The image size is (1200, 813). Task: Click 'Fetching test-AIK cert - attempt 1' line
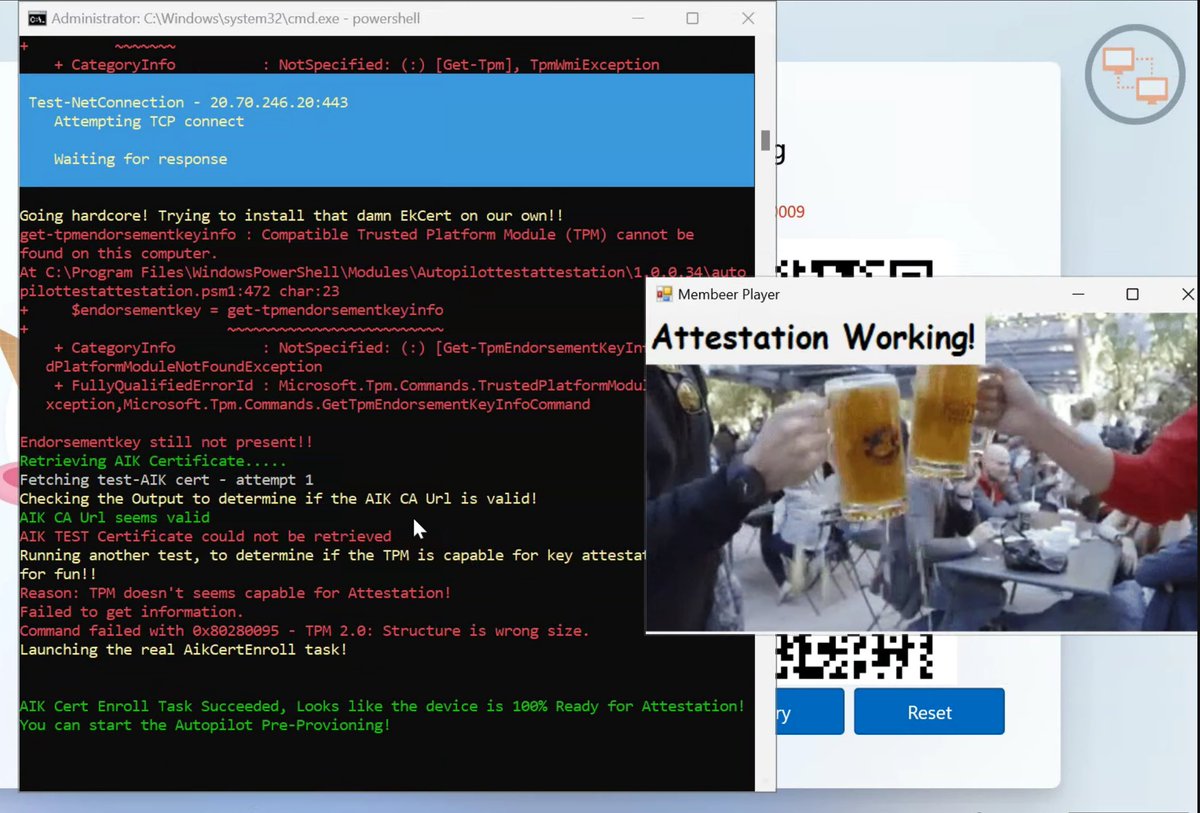coord(166,480)
